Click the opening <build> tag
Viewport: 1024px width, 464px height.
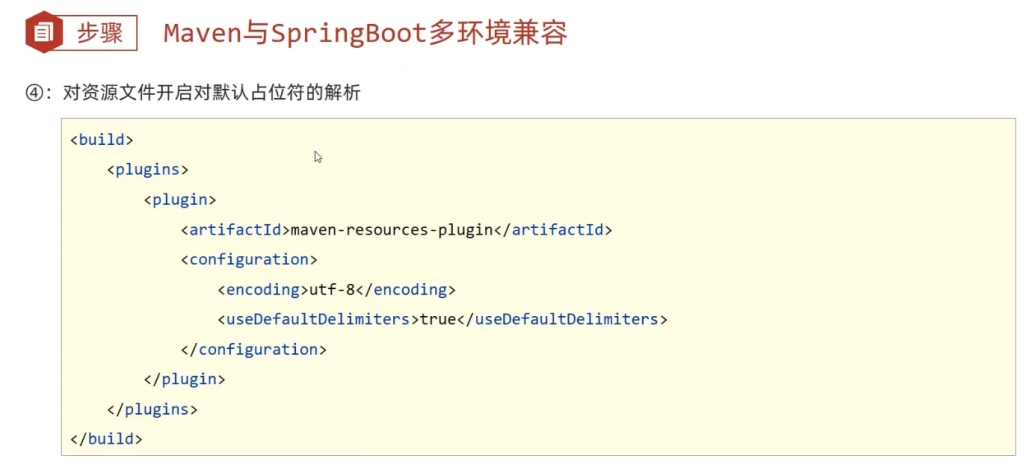tap(101, 139)
